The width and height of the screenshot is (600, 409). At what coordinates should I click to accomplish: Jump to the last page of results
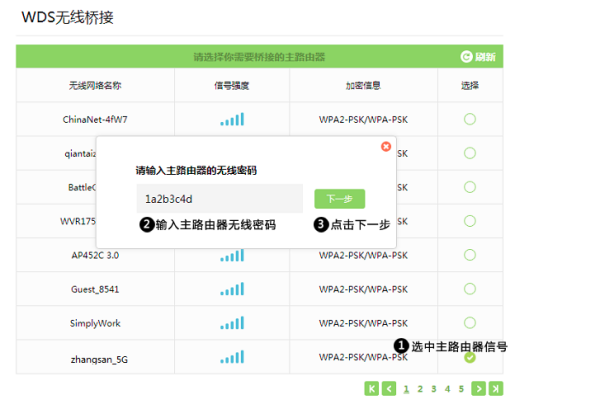(495, 388)
